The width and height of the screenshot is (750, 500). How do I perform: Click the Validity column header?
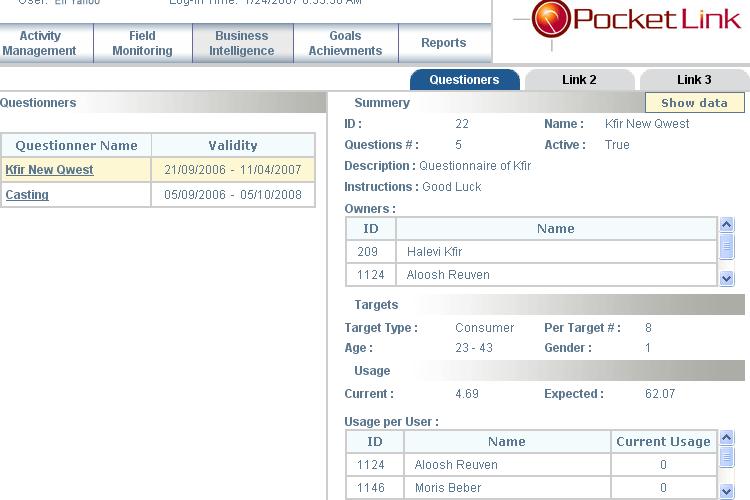click(233, 145)
